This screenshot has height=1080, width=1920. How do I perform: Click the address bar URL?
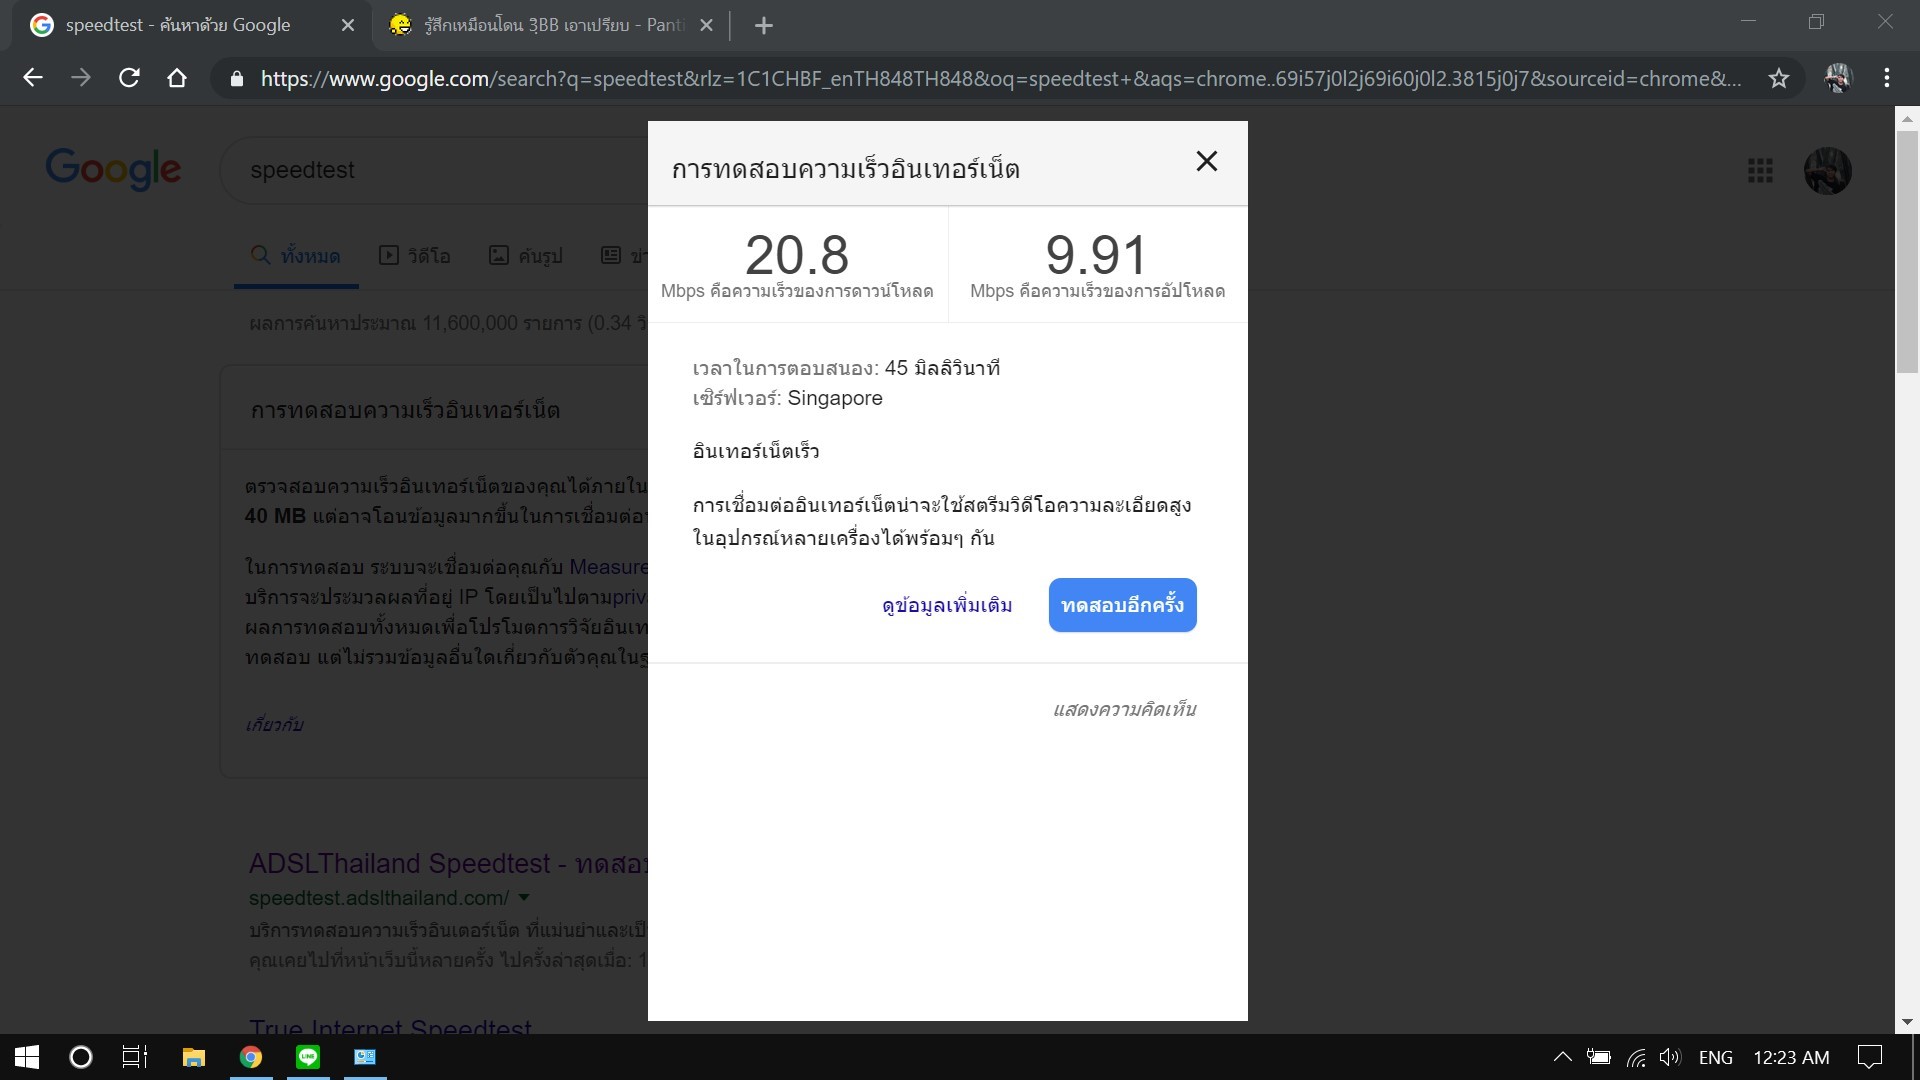click(x=1000, y=78)
